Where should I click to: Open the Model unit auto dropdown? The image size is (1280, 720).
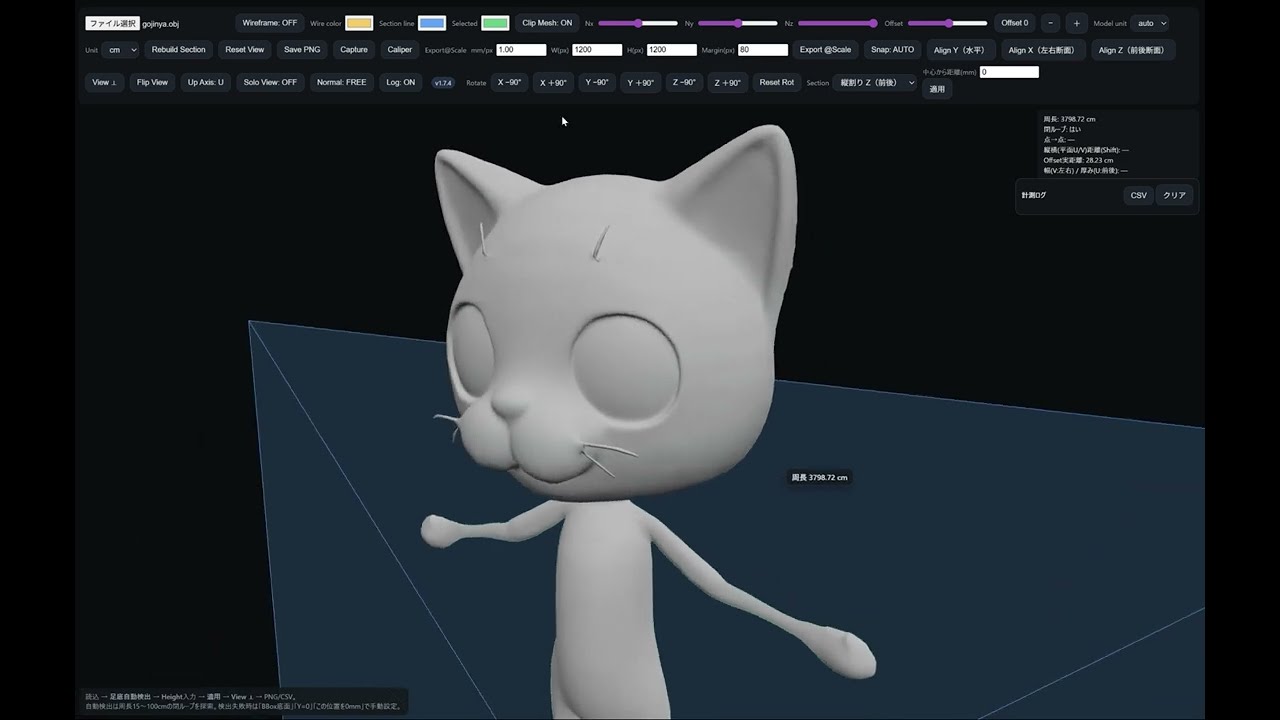1150,23
